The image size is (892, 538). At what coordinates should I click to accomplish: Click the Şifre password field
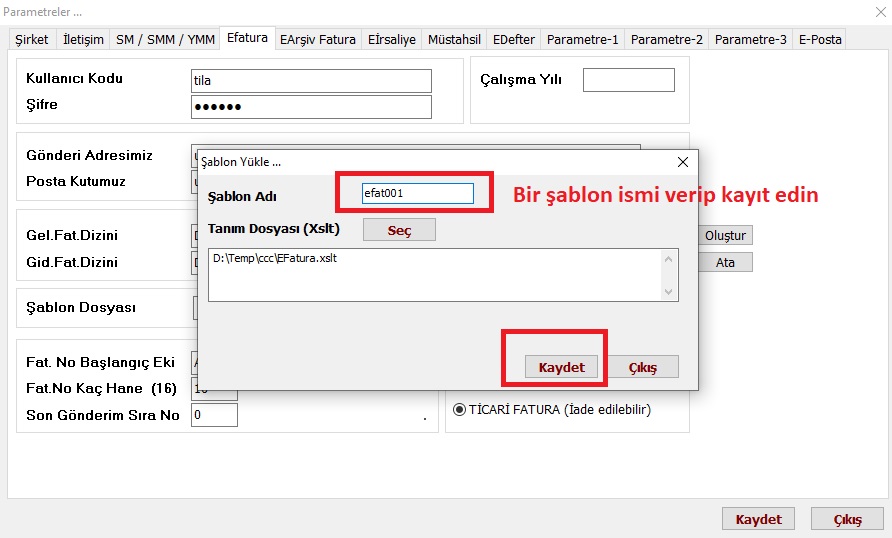click(x=311, y=107)
